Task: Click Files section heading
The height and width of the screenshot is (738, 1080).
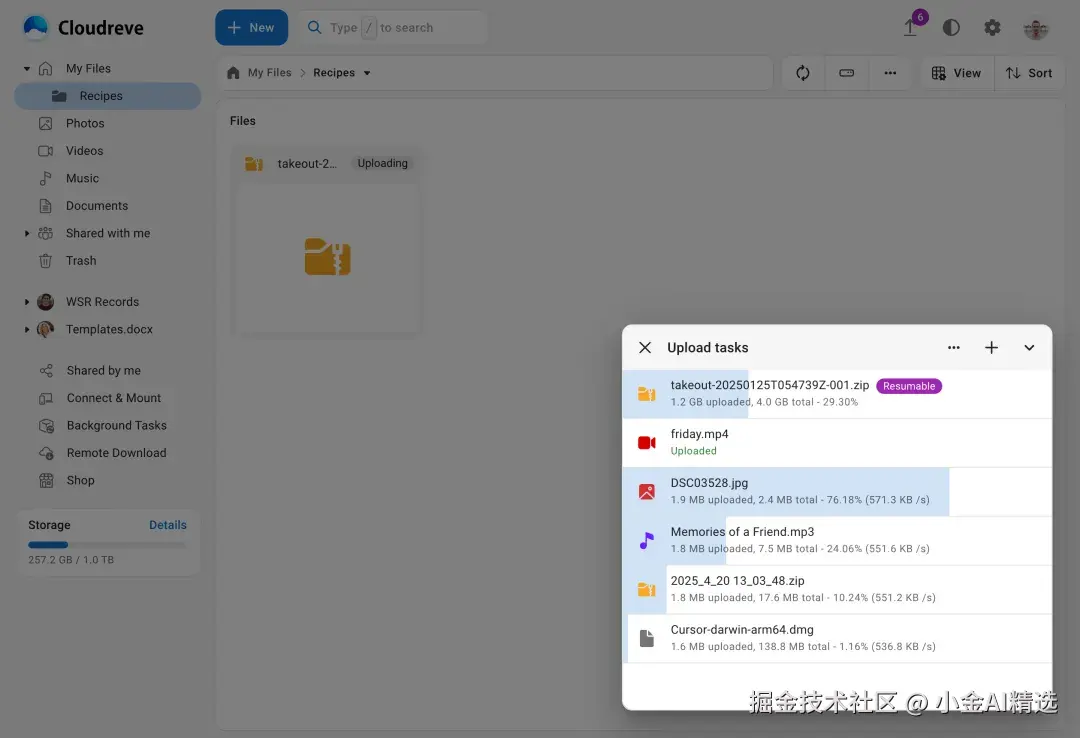Action: (x=242, y=121)
